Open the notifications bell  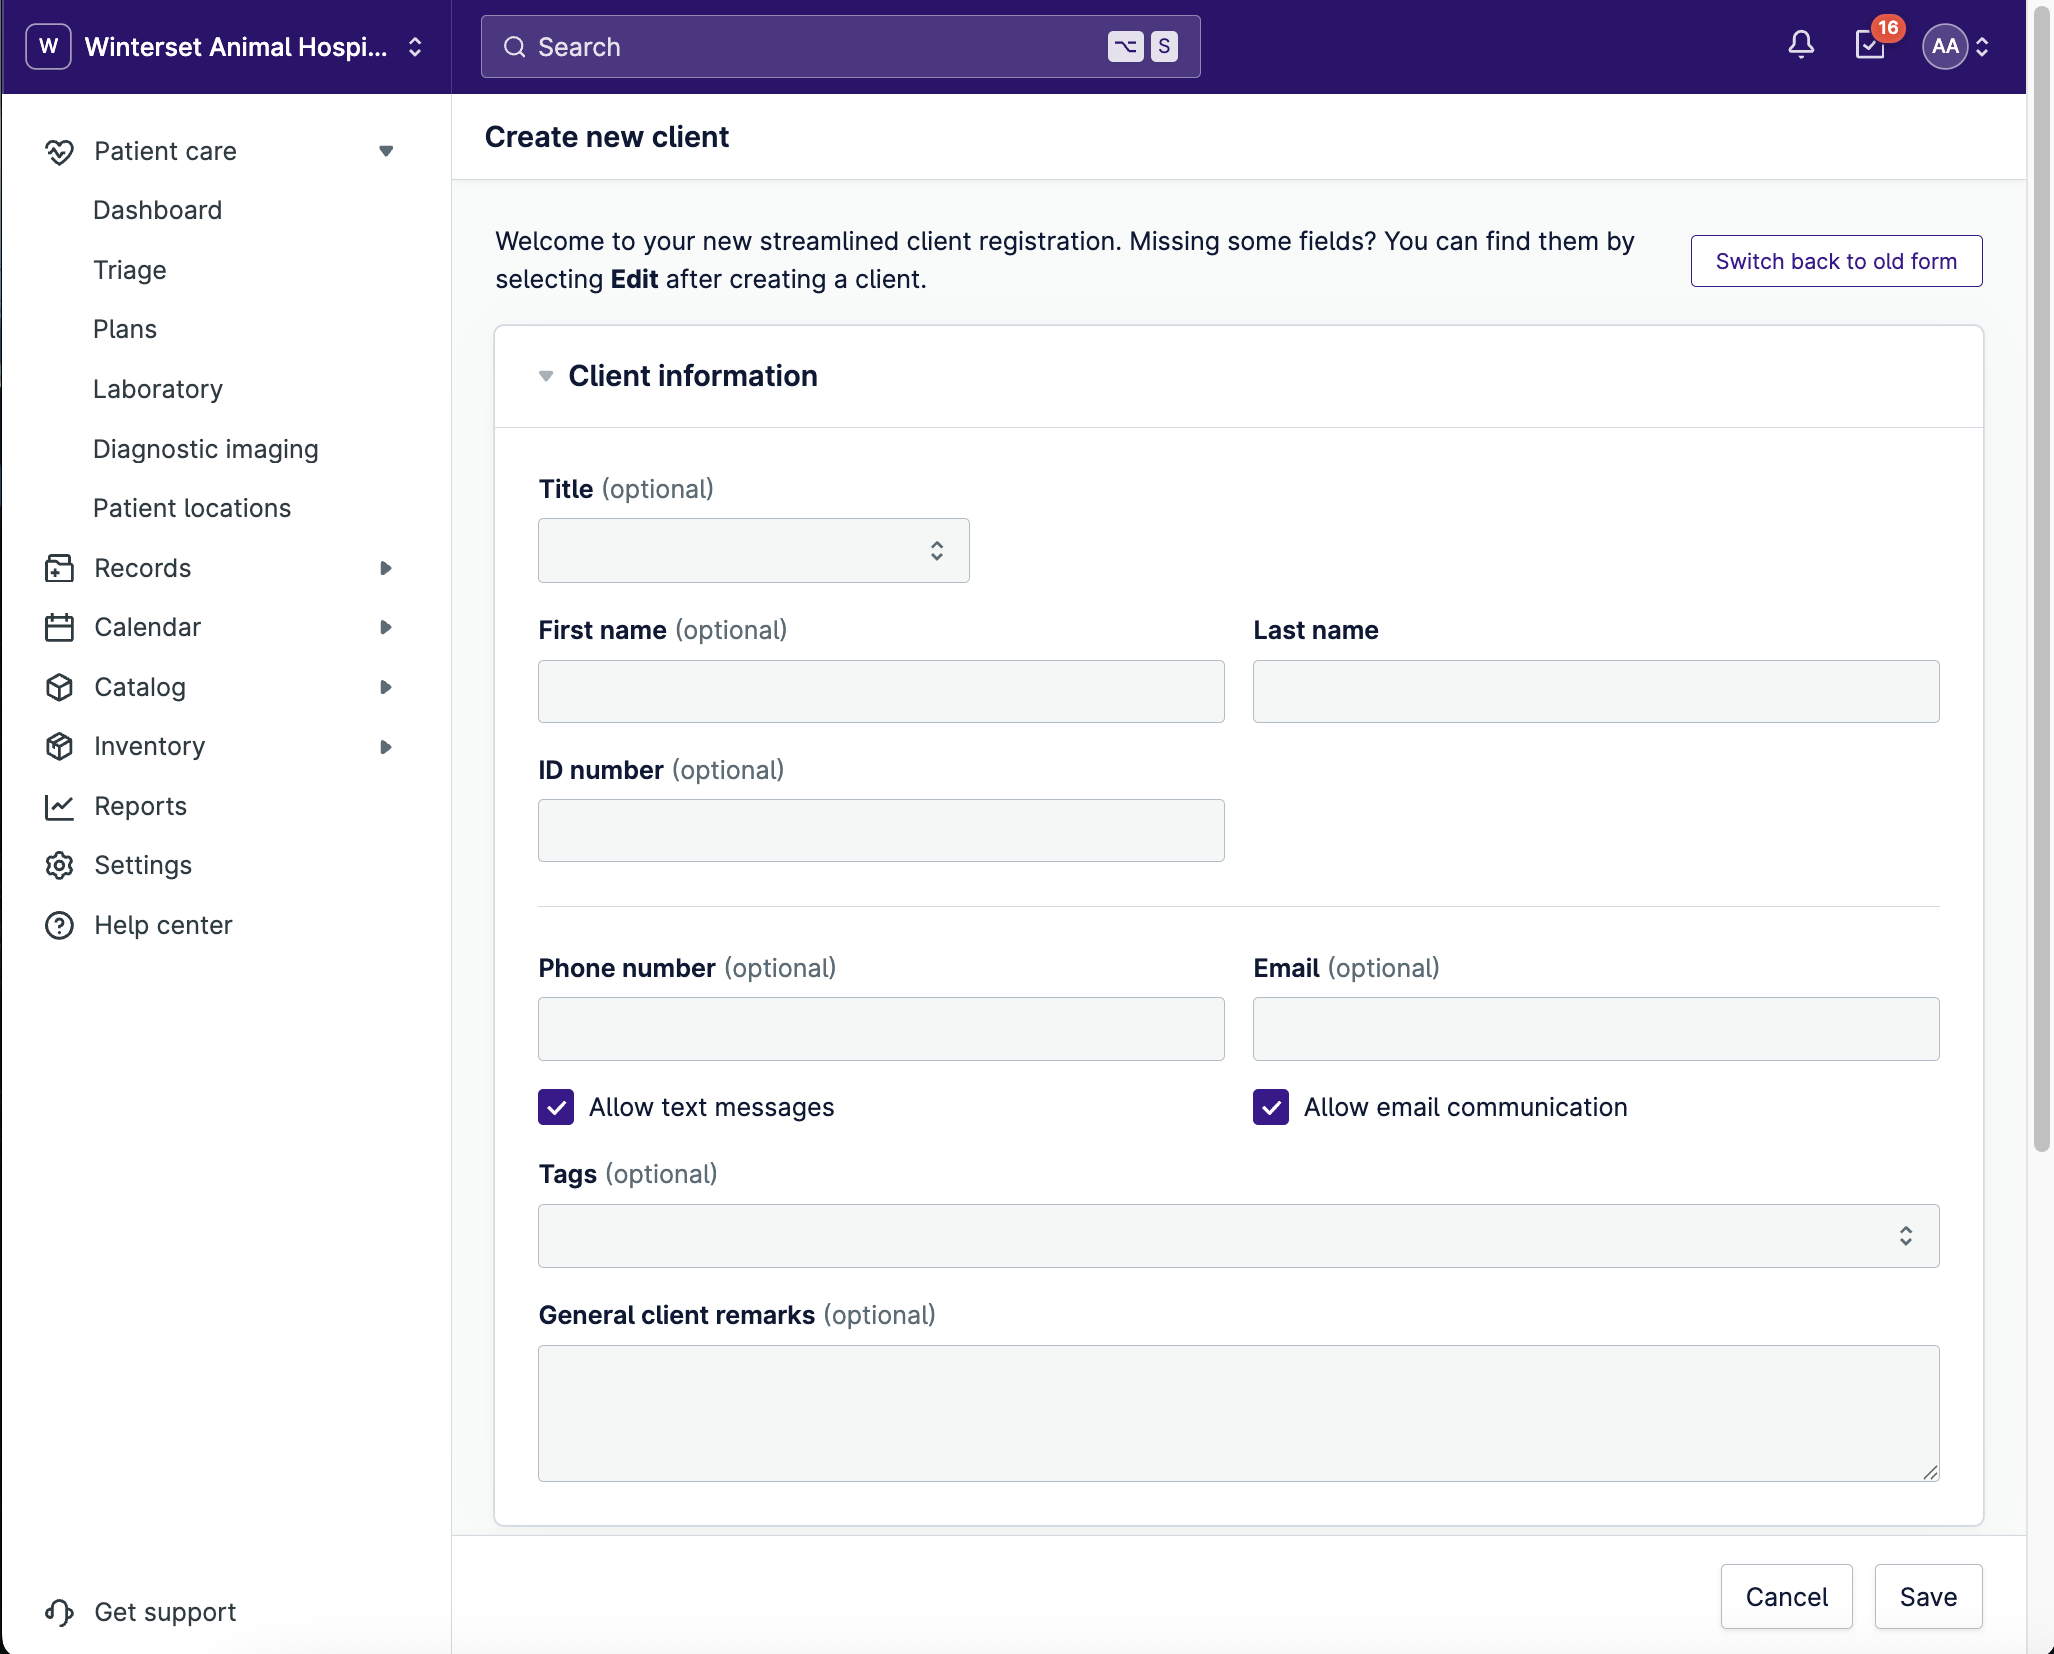pyautogui.click(x=1801, y=45)
